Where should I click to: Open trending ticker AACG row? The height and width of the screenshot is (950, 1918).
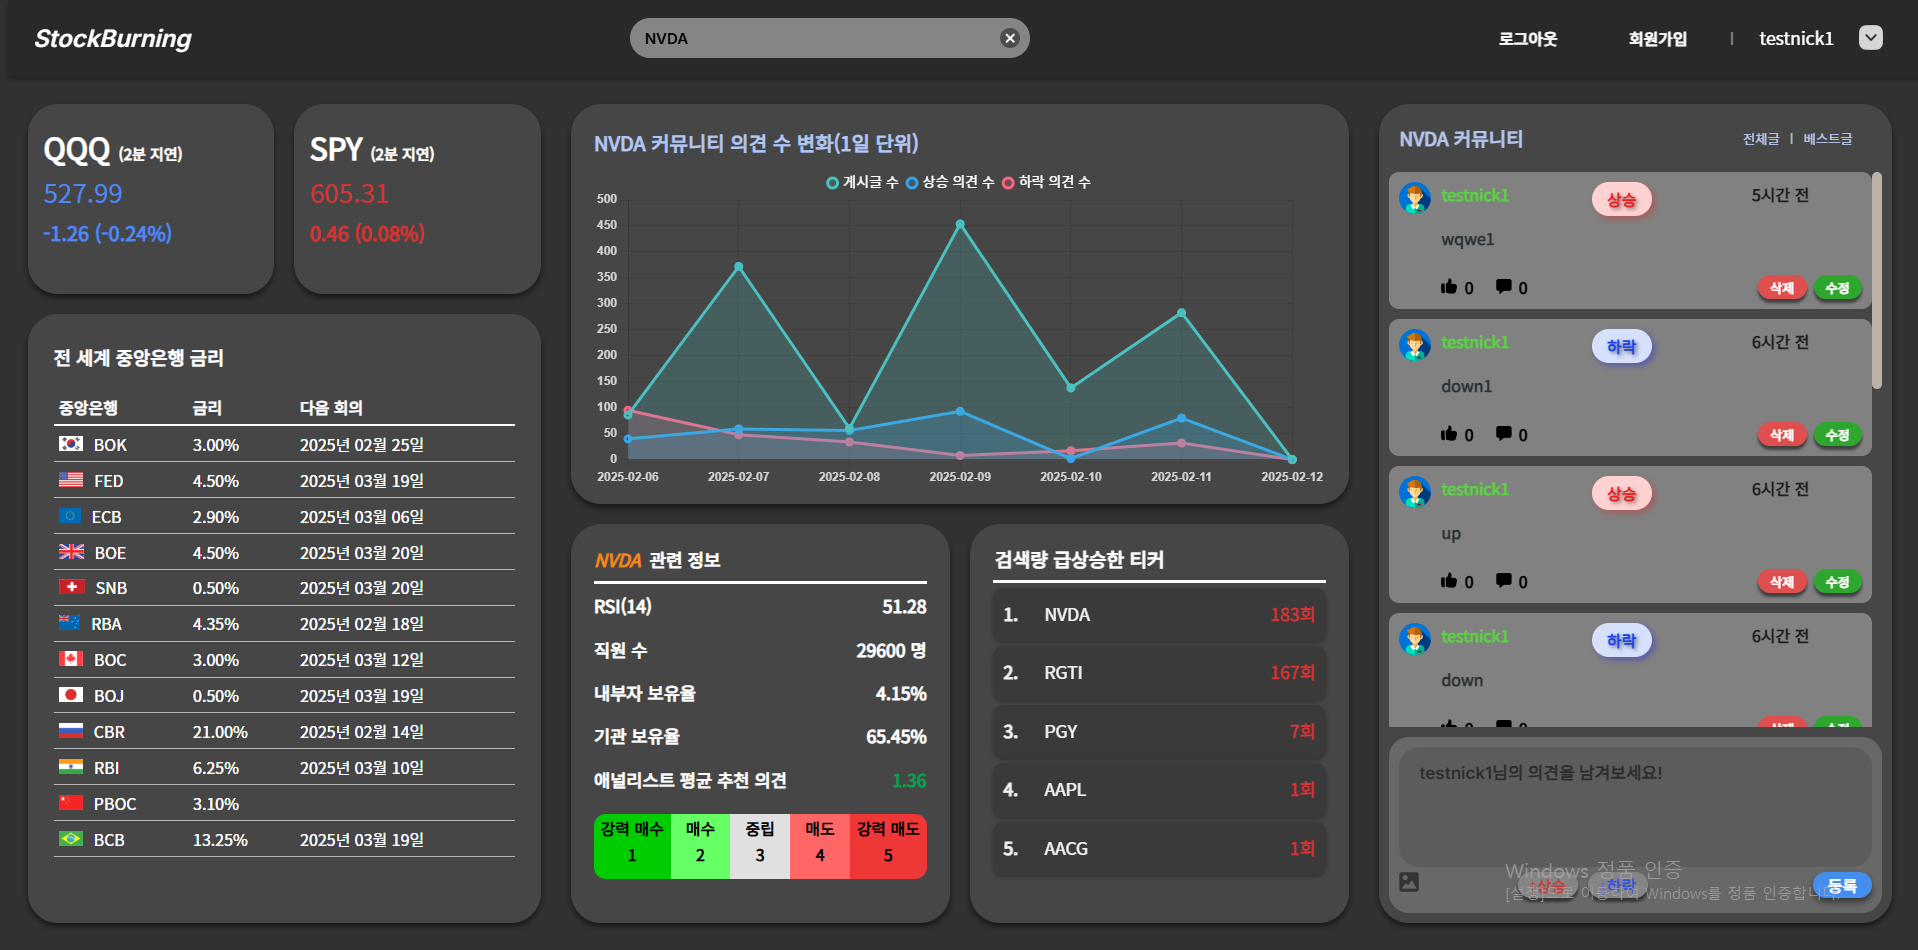click(1159, 849)
